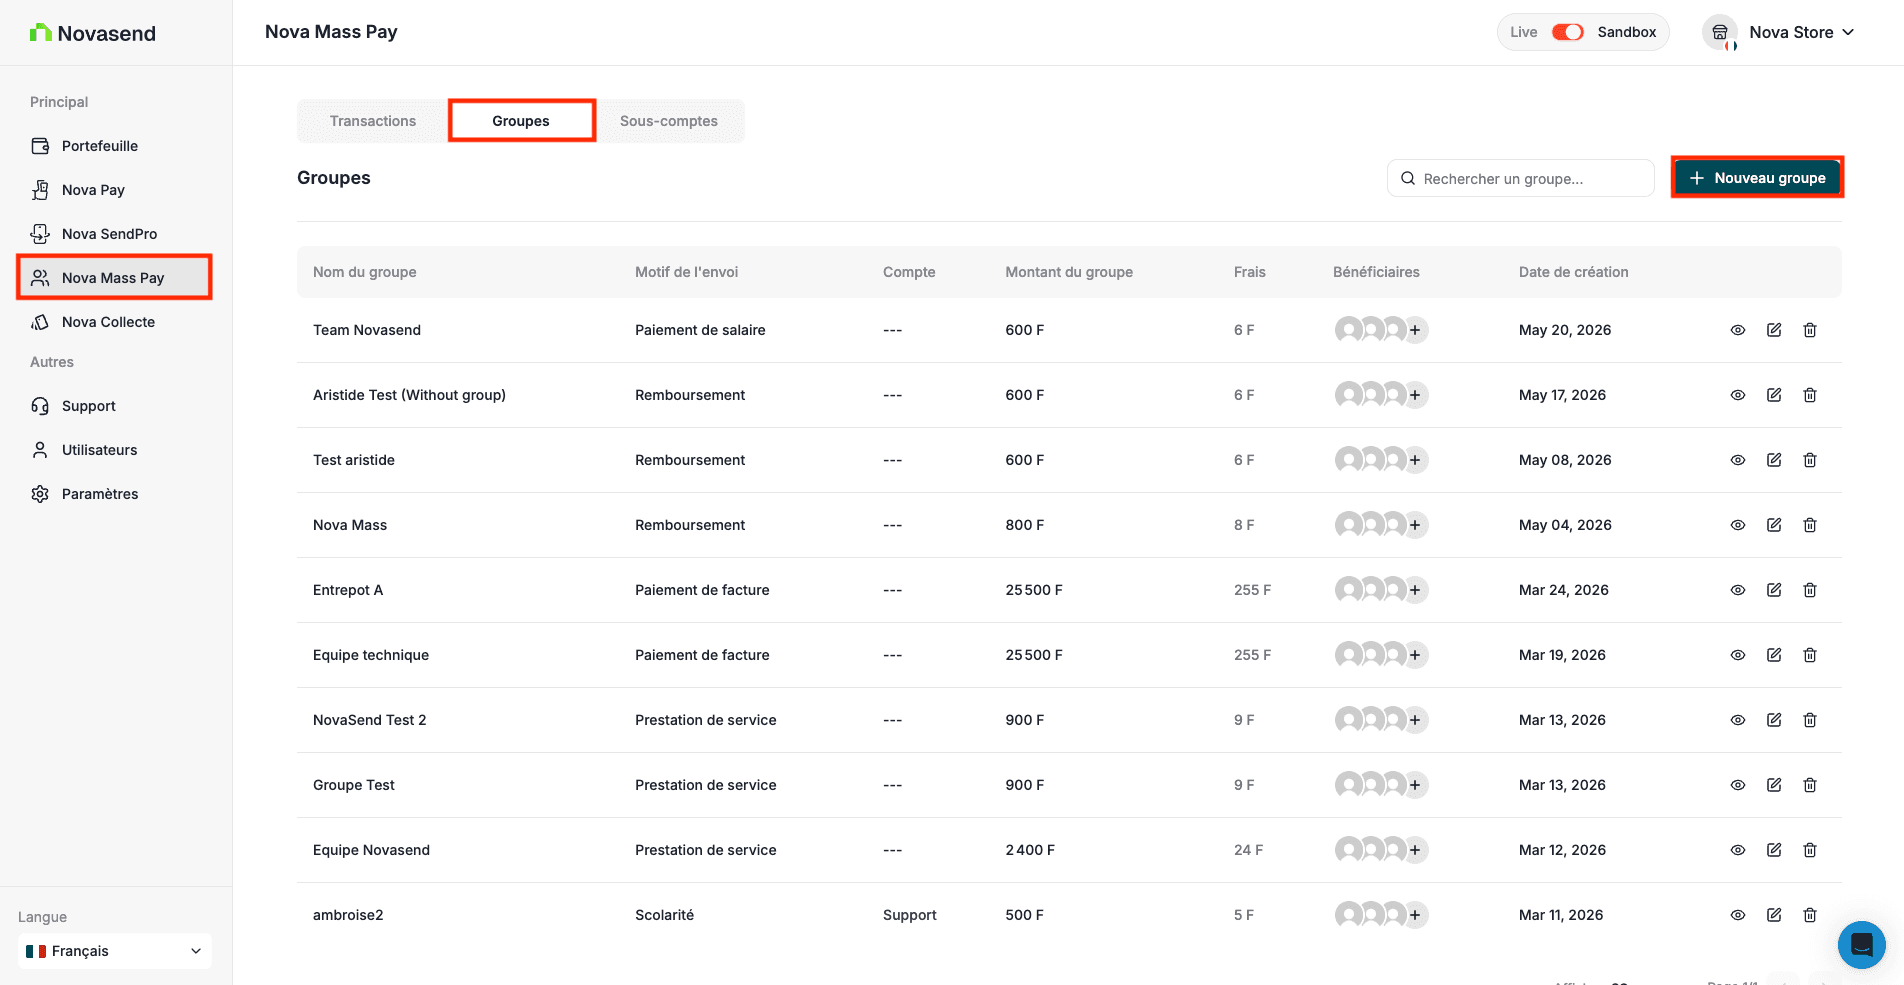Edit the ambroise2 group

click(1774, 915)
